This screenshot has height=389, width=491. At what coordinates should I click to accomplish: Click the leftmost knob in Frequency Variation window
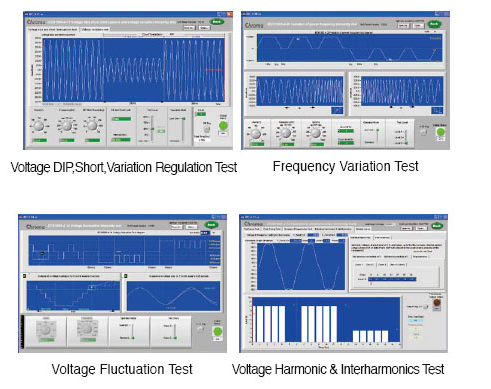tap(256, 133)
